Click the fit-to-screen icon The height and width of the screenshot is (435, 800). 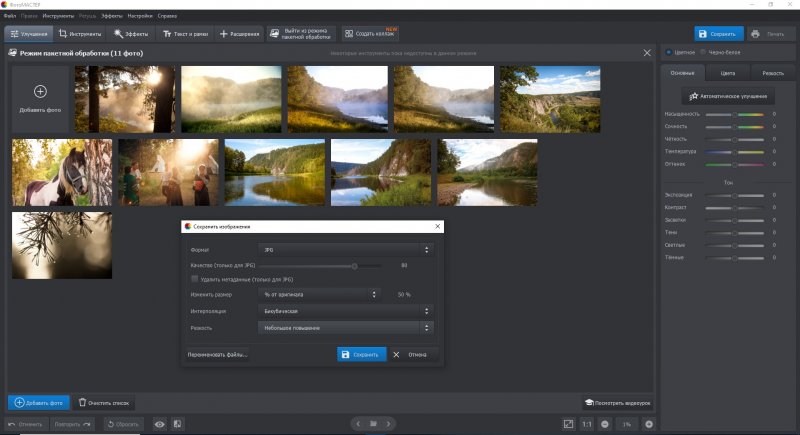coord(568,424)
